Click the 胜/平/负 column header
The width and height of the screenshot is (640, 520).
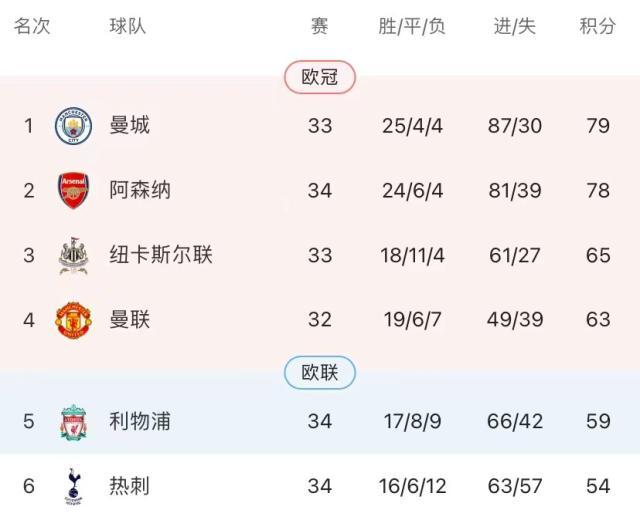412,26
